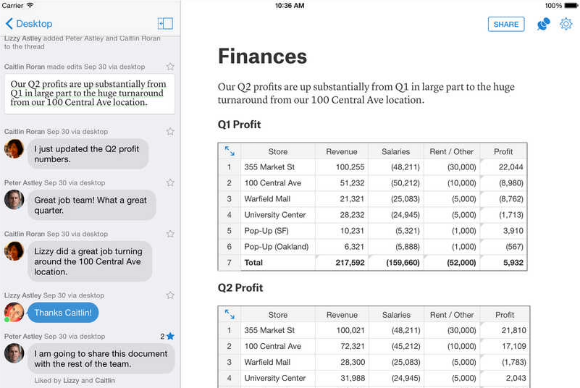Star the 'I just updated' message
The image size is (580, 388).
tap(170, 132)
